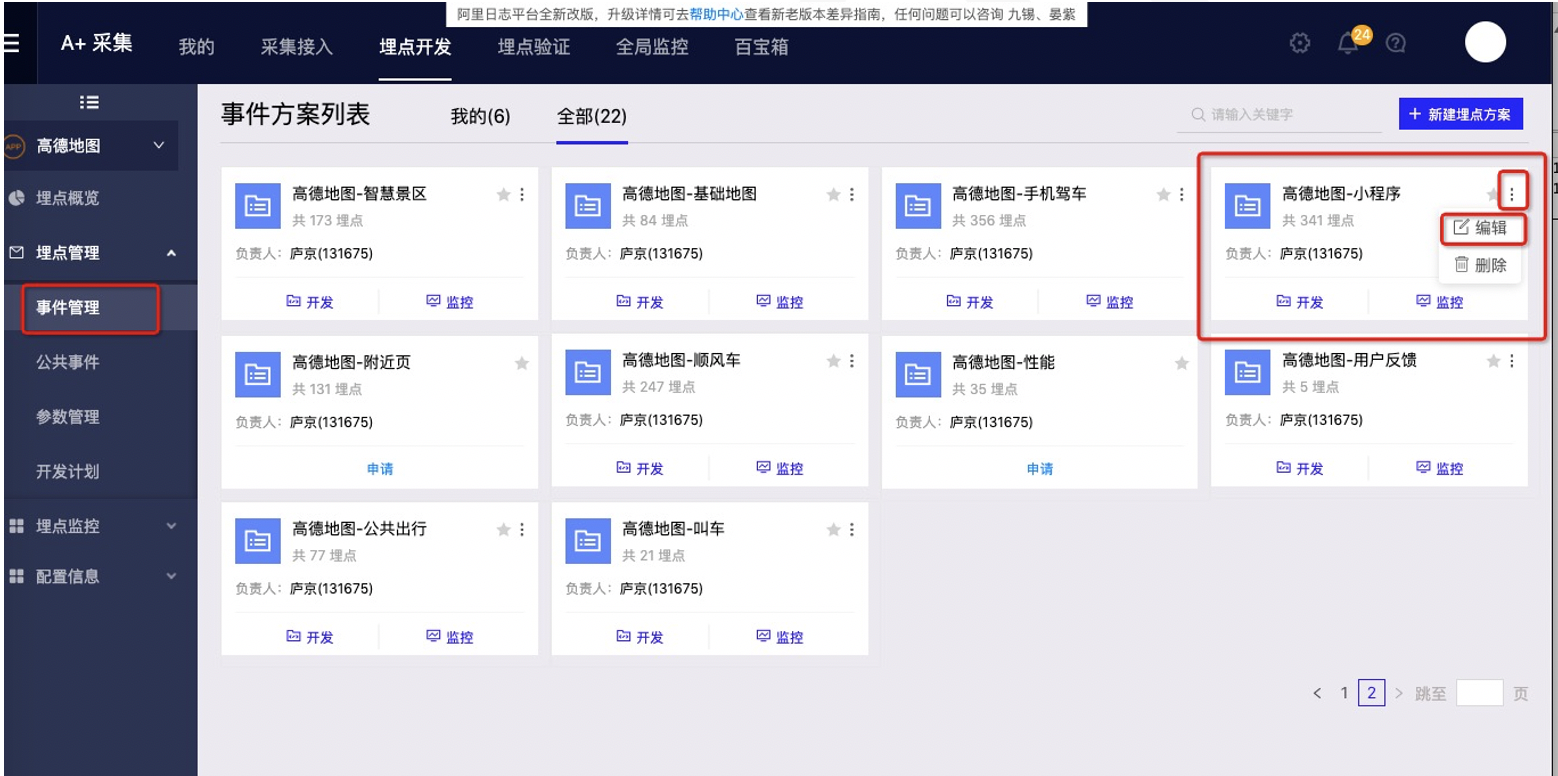Go to the previous page arrow
This screenshot has width=1558, height=776.
[x=1317, y=693]
